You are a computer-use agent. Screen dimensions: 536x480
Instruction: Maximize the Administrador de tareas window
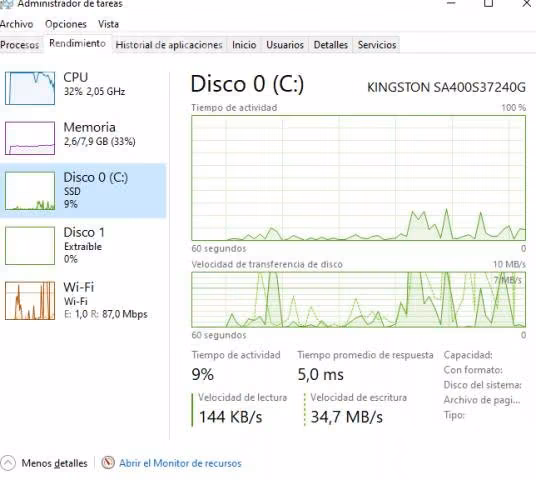pos(488,3)
